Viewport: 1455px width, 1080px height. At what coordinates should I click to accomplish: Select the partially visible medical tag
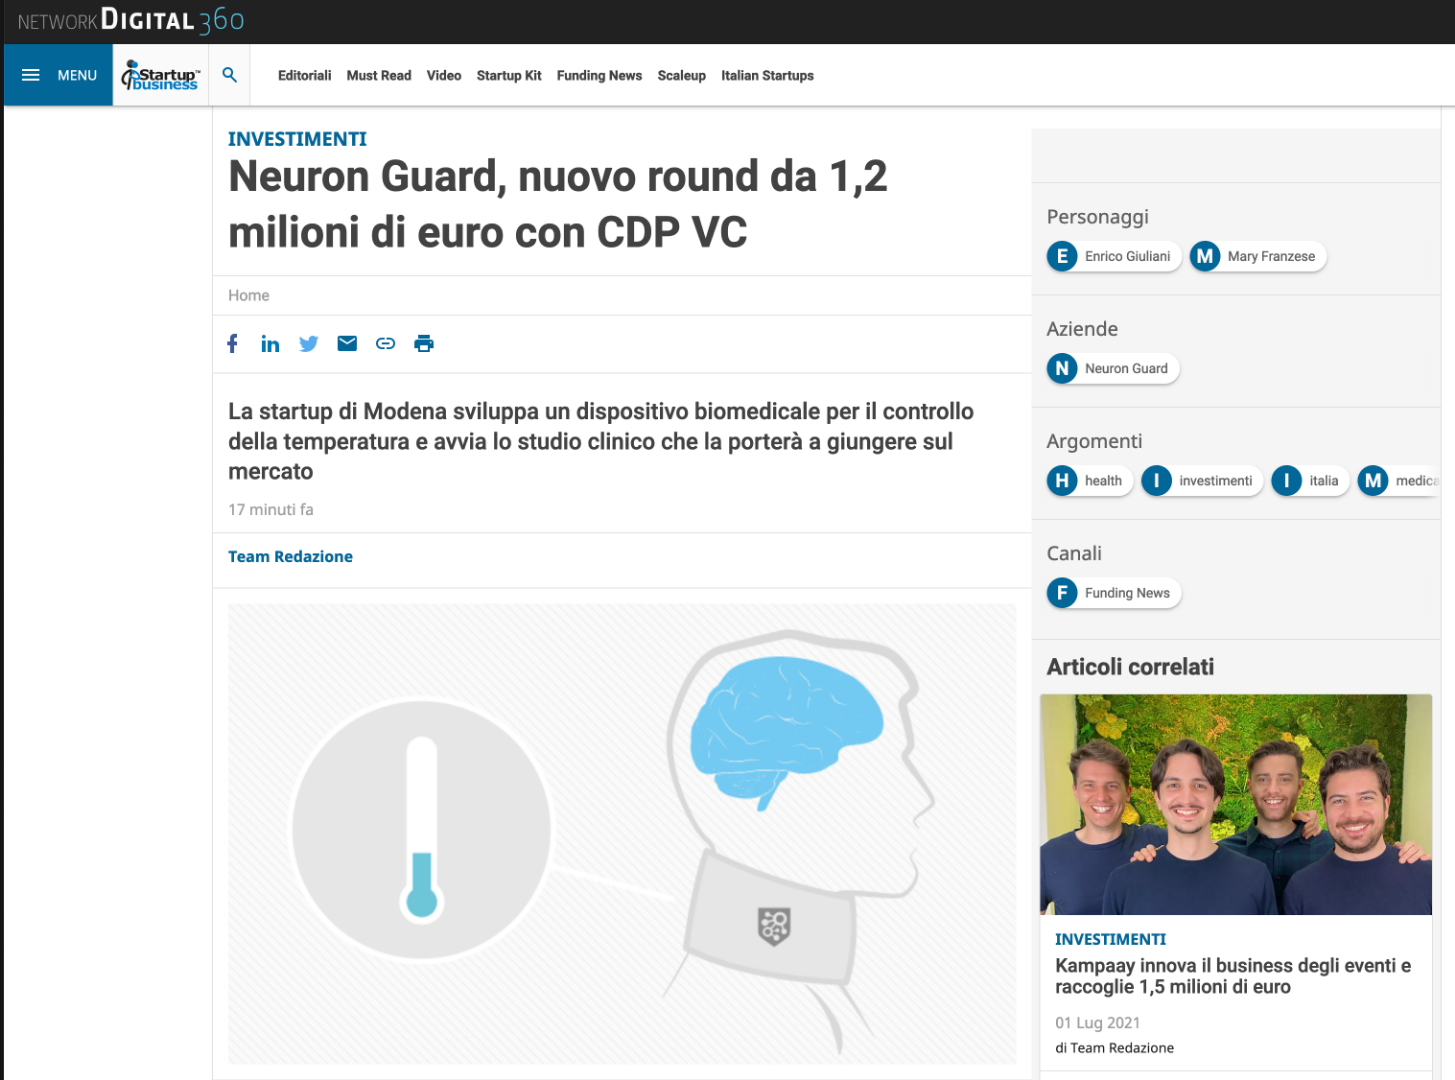(1398, 481)
